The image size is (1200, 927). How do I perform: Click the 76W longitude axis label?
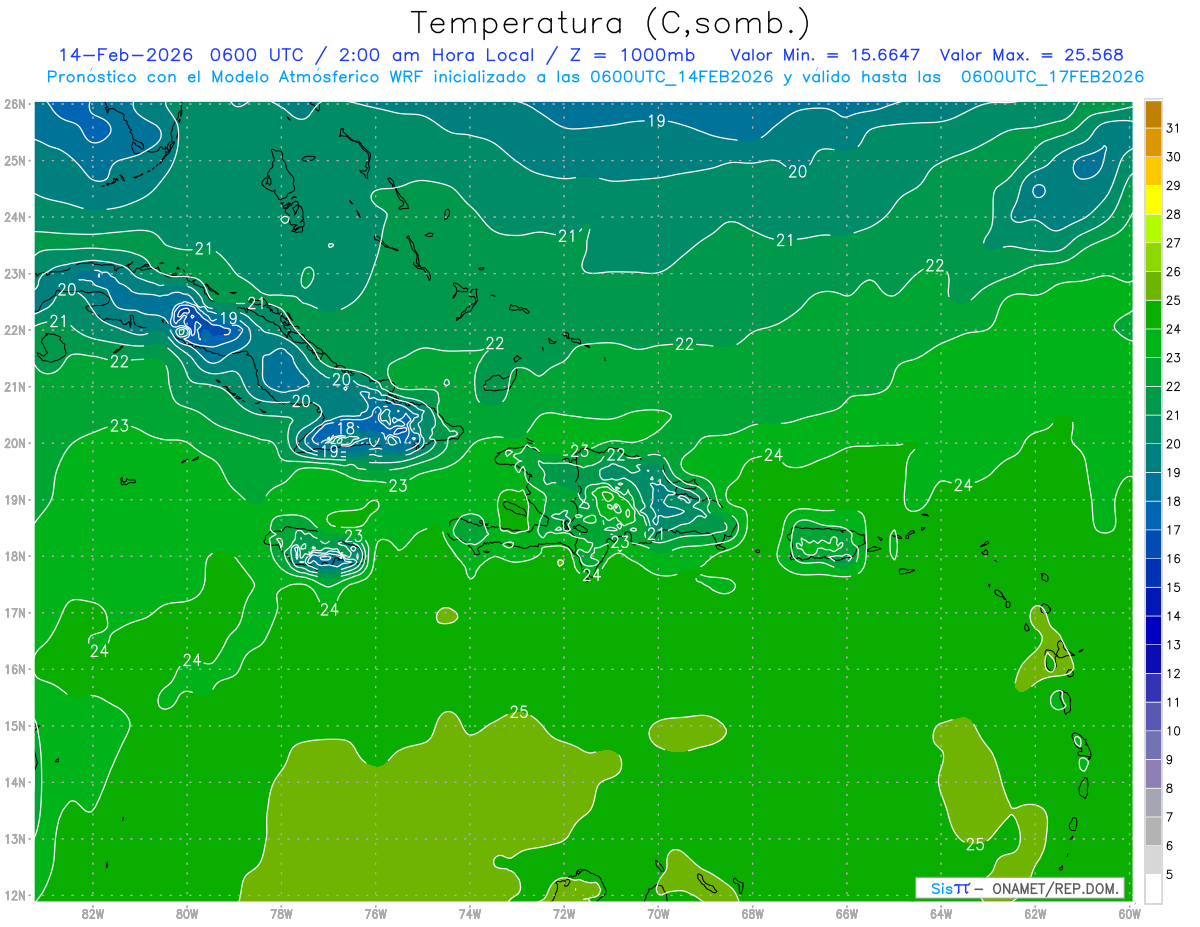[376, 913]
